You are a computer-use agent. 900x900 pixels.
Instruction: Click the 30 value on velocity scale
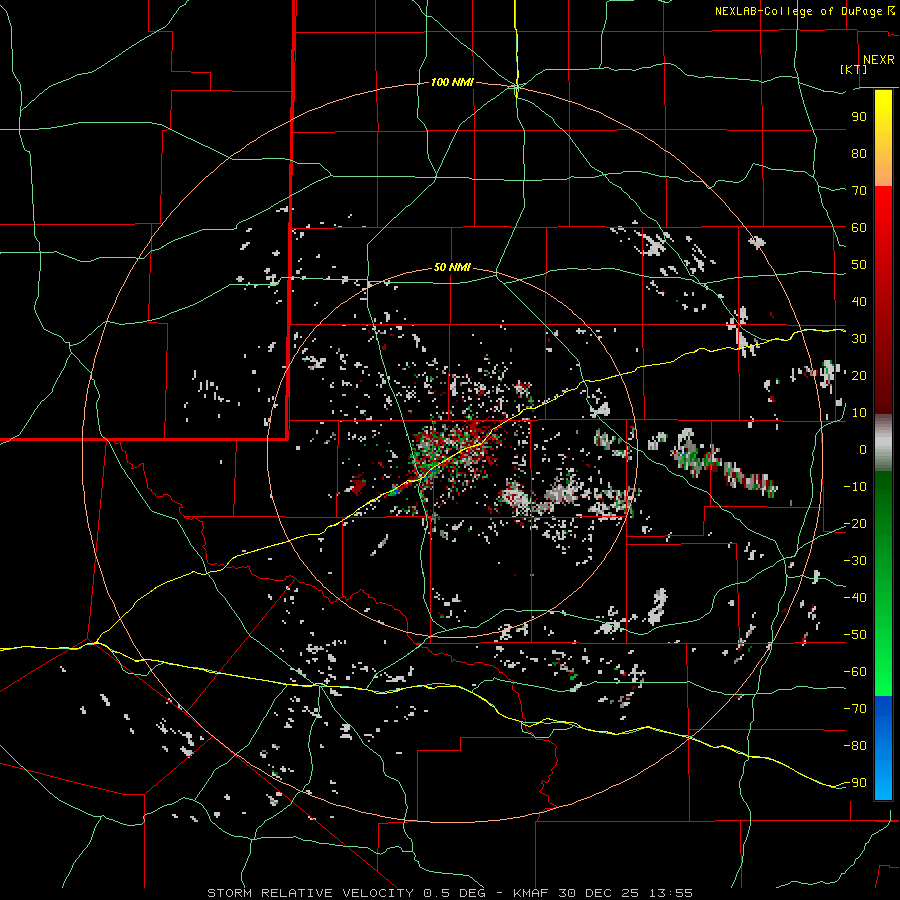(x=859, y=339)
